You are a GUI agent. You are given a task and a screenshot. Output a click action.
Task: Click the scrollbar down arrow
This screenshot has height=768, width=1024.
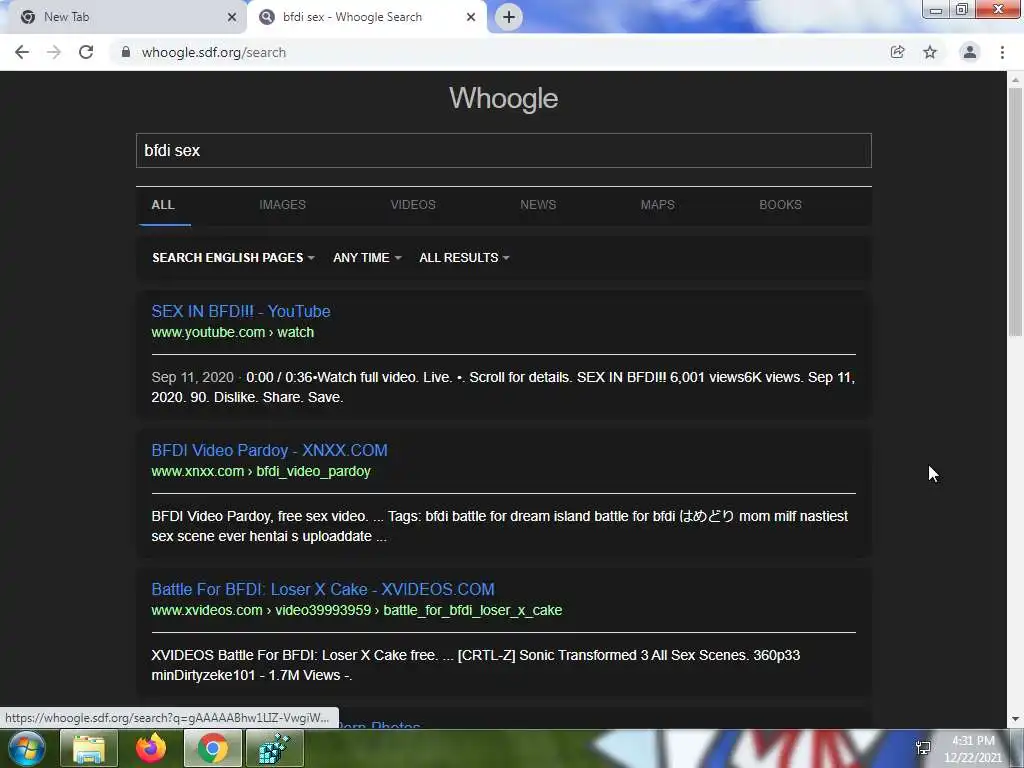(x=1015, y=719)
